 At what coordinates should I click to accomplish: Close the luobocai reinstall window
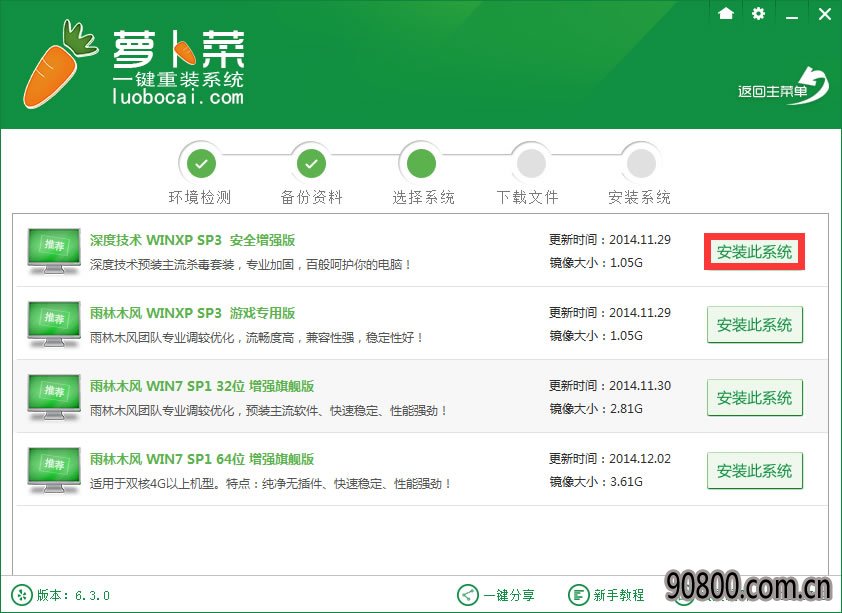point(825,14)
